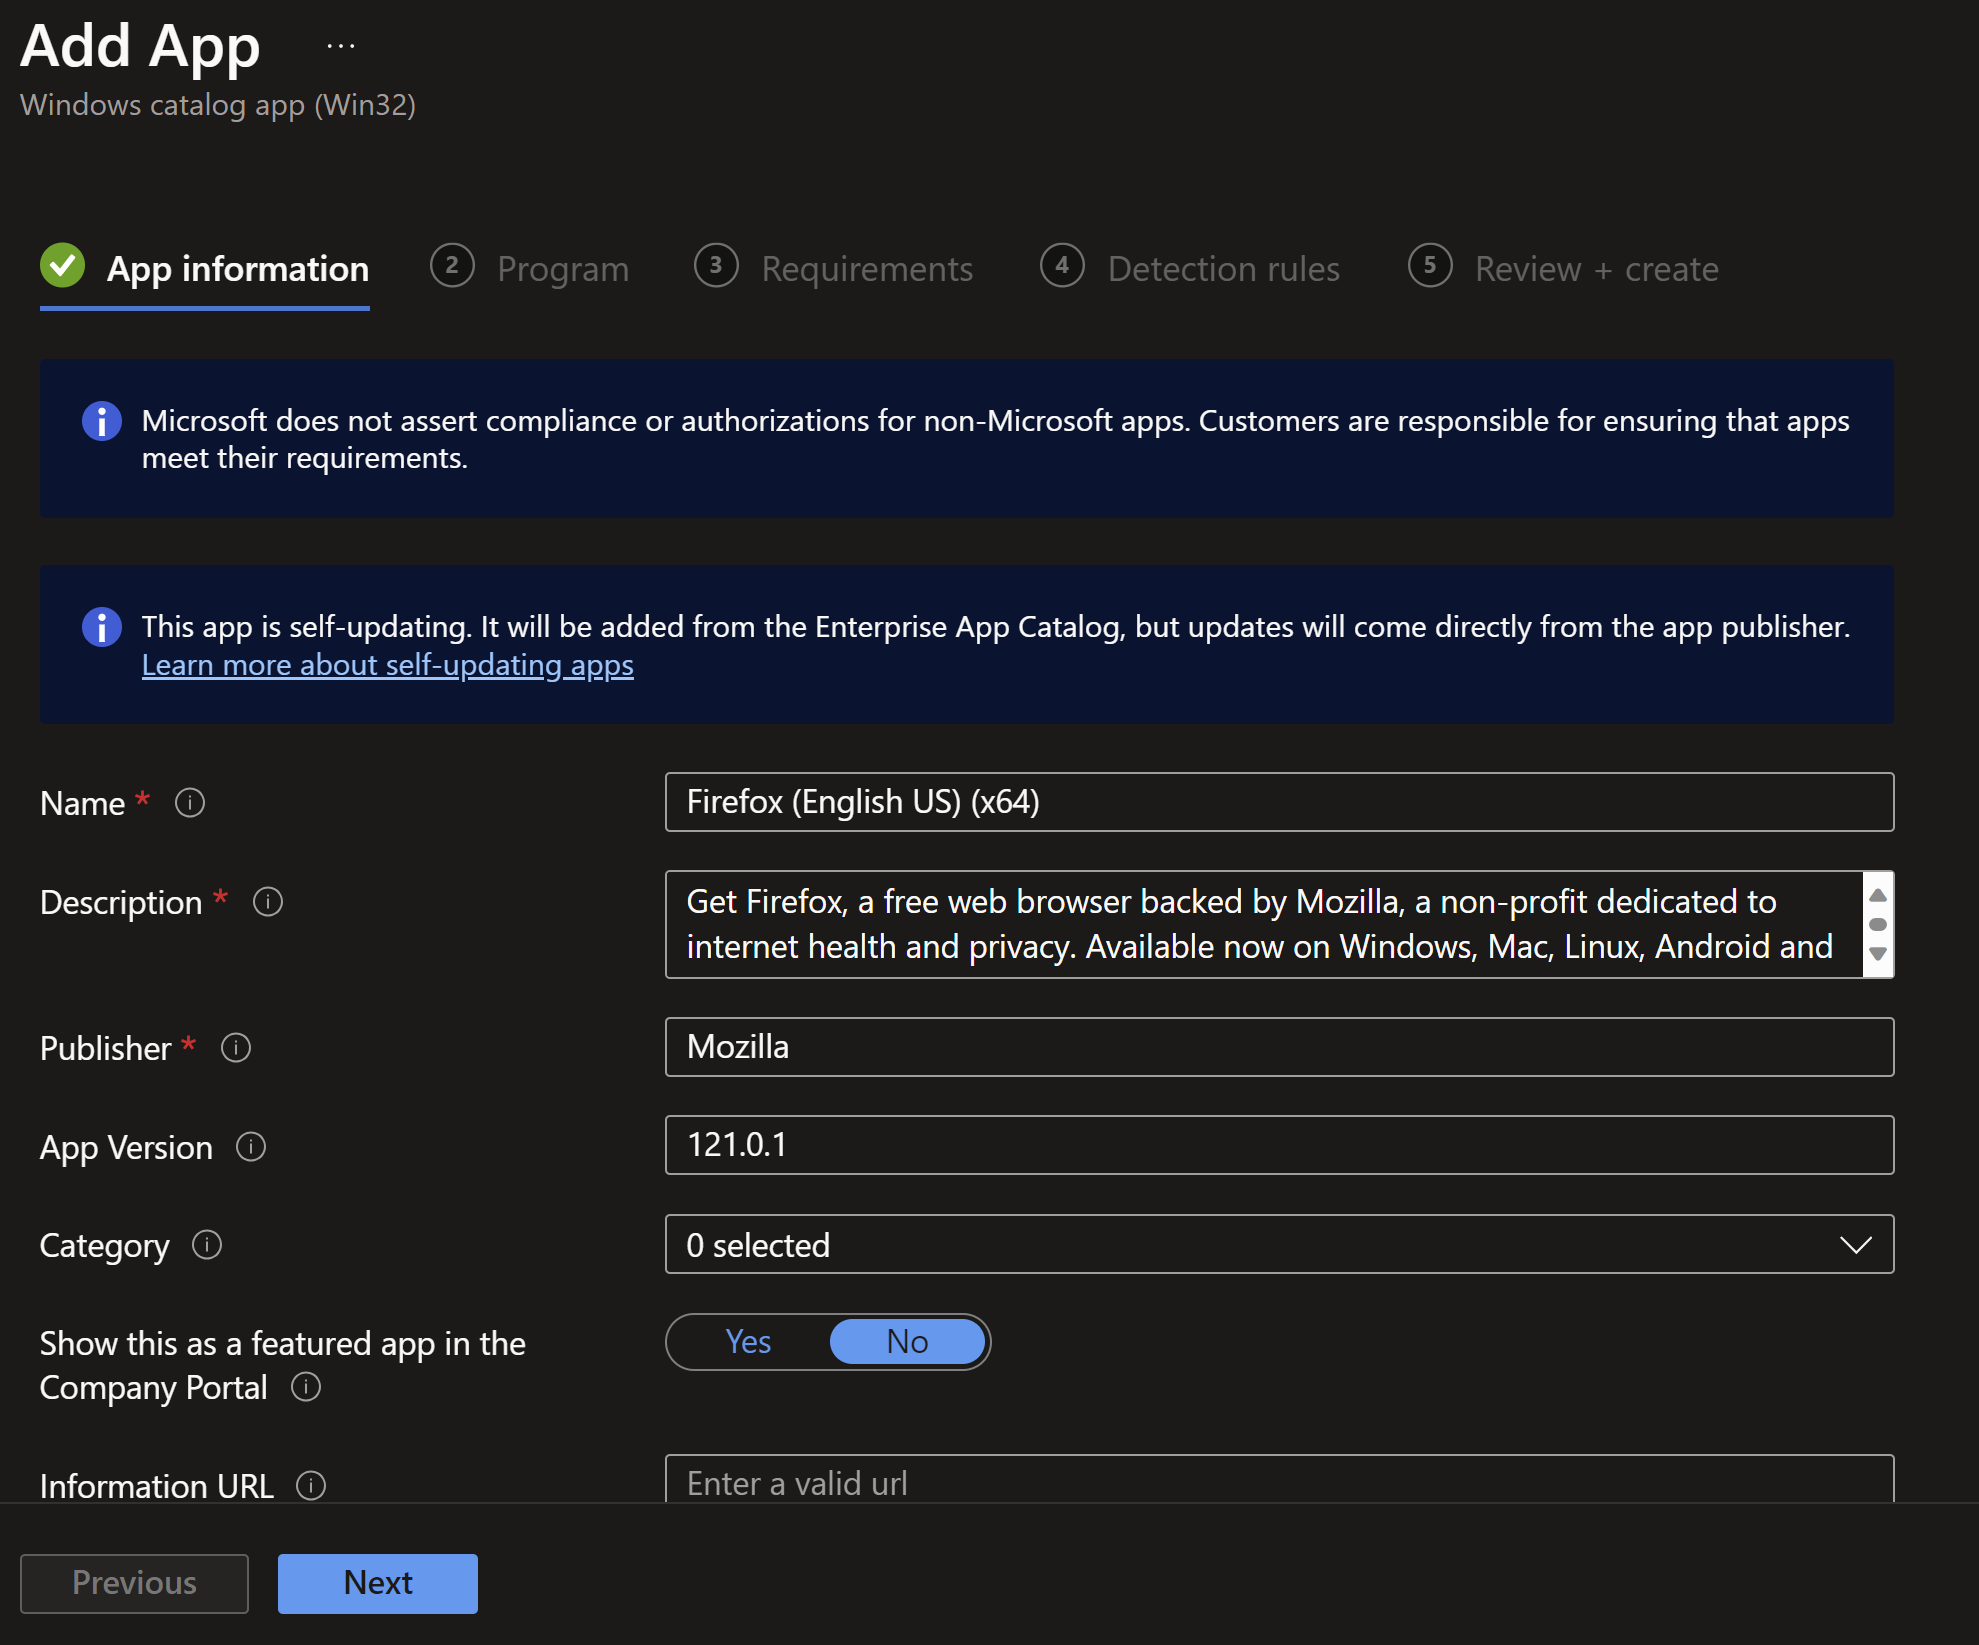Click the info icon next to Information URL
The image size is (1979, 1645).
pyautogui.click(x=311, y=1486)
